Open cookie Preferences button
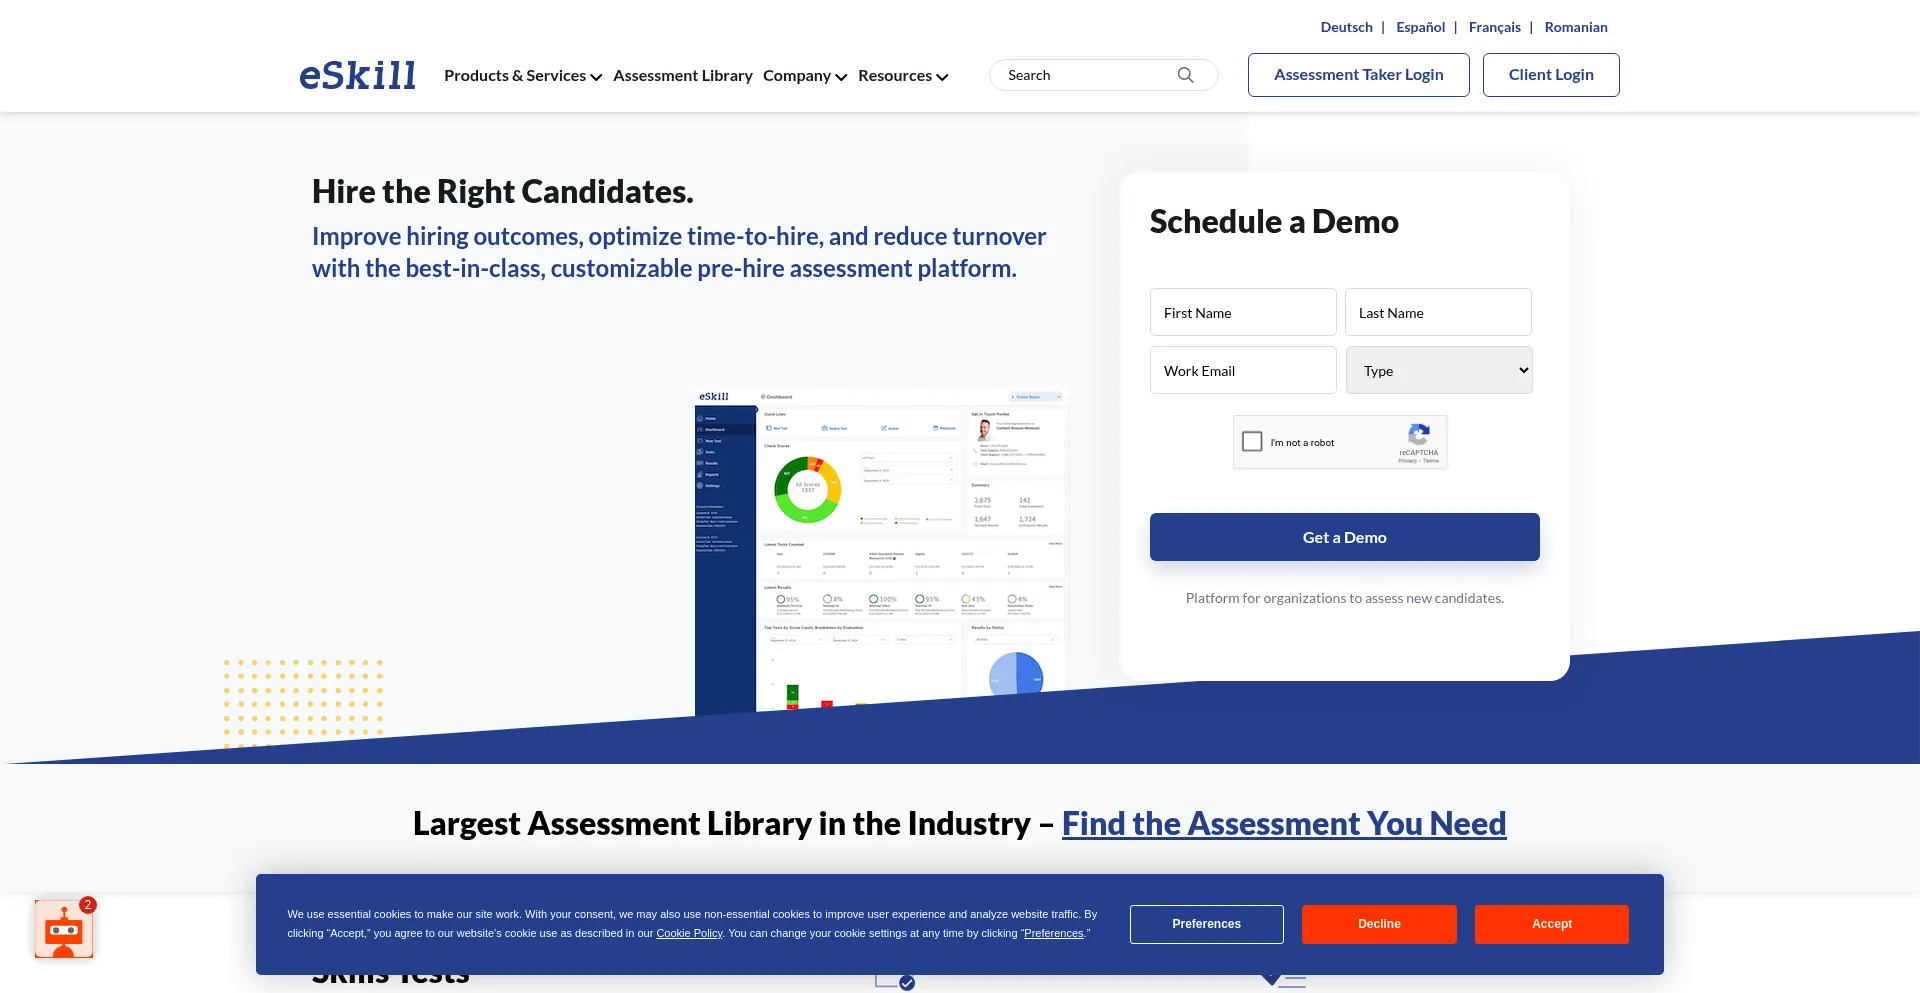 [x=1206, y=924]
